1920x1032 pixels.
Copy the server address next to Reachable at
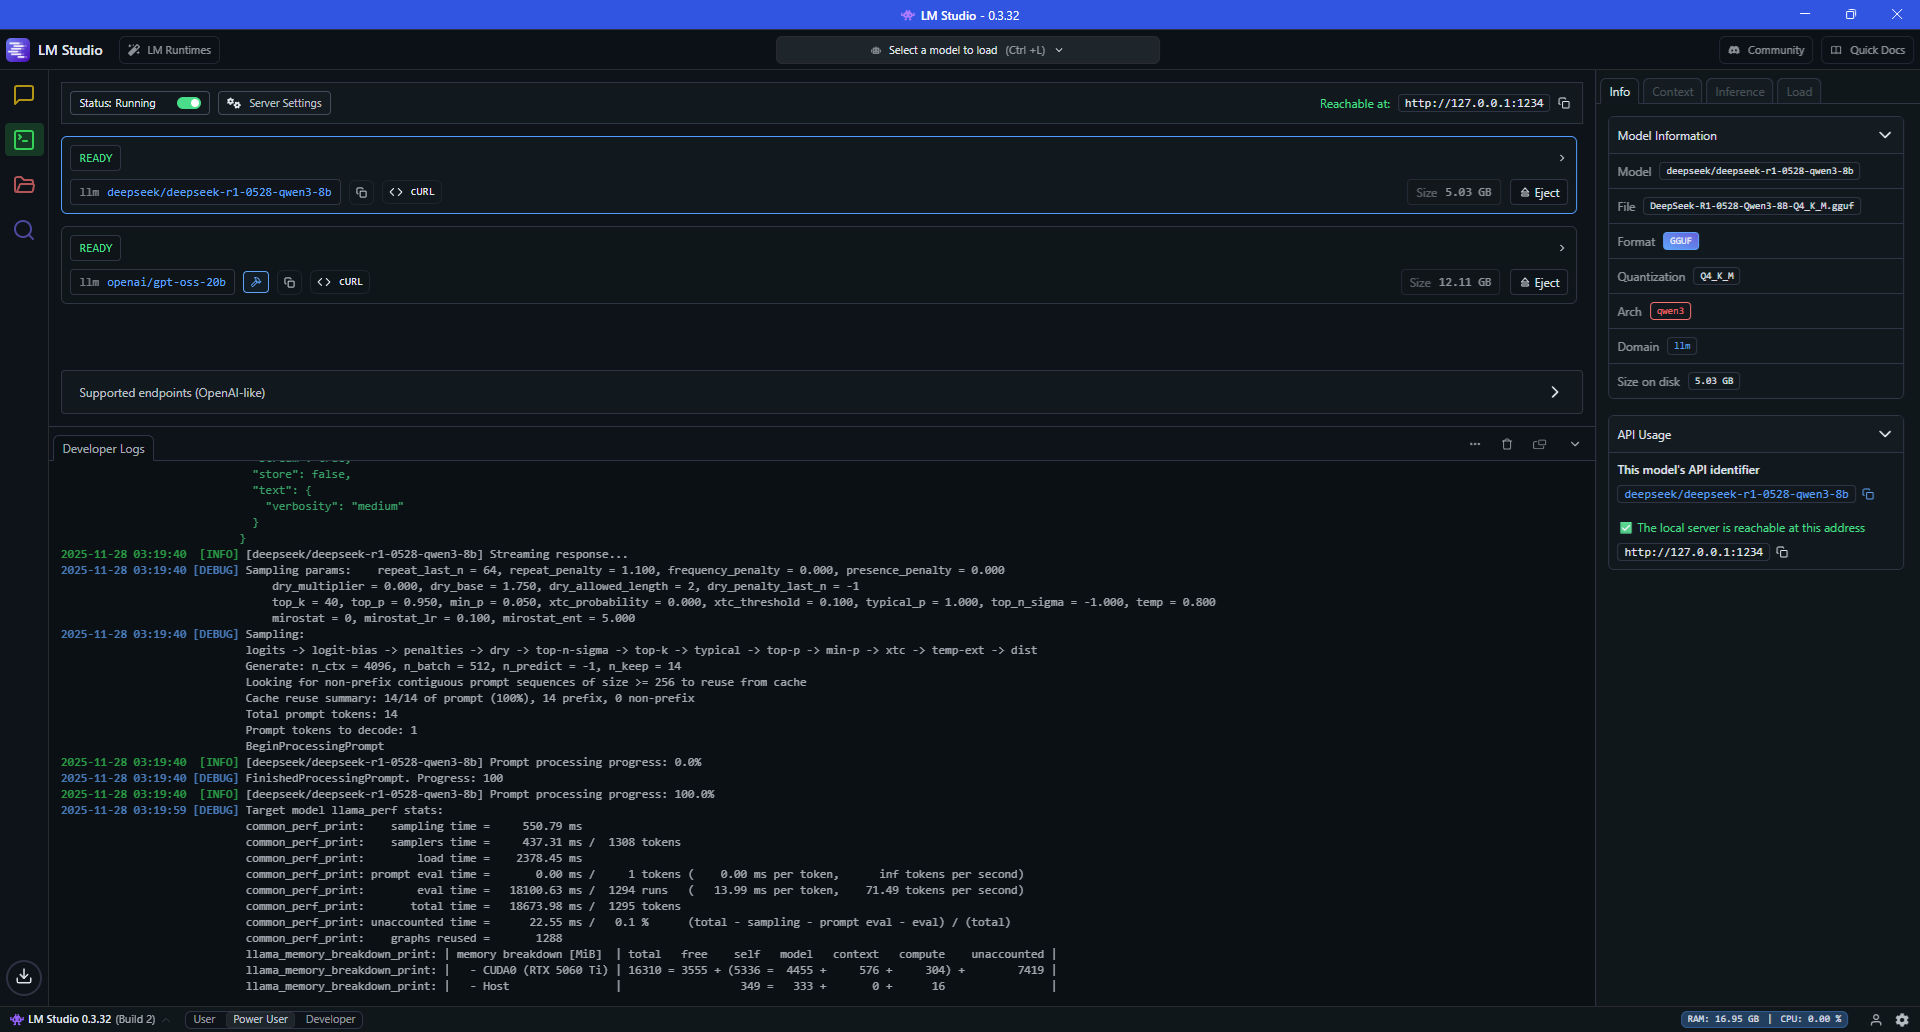coord(1564,103)
